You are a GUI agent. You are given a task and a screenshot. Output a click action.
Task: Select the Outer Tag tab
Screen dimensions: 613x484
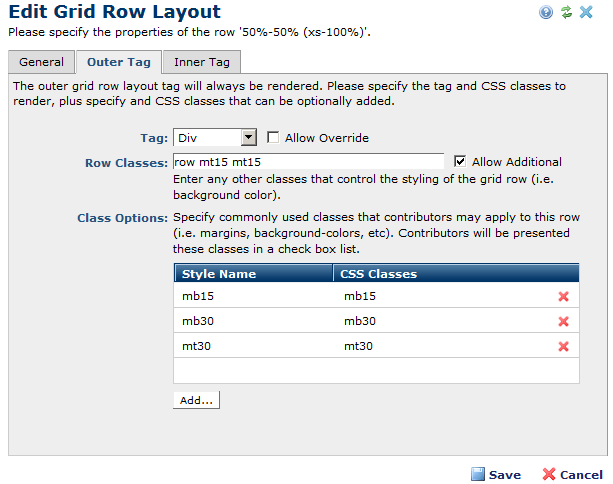[118, 62]
